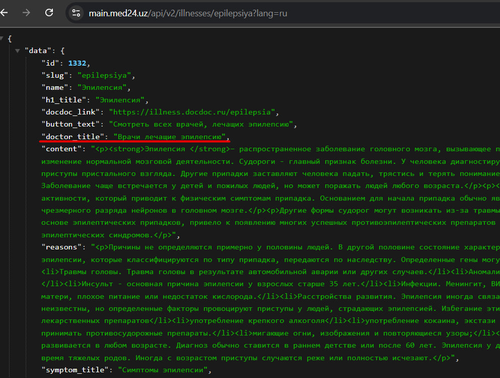Go back with the browser back arrow
500x378 pixels.
[x=4, y=13]
